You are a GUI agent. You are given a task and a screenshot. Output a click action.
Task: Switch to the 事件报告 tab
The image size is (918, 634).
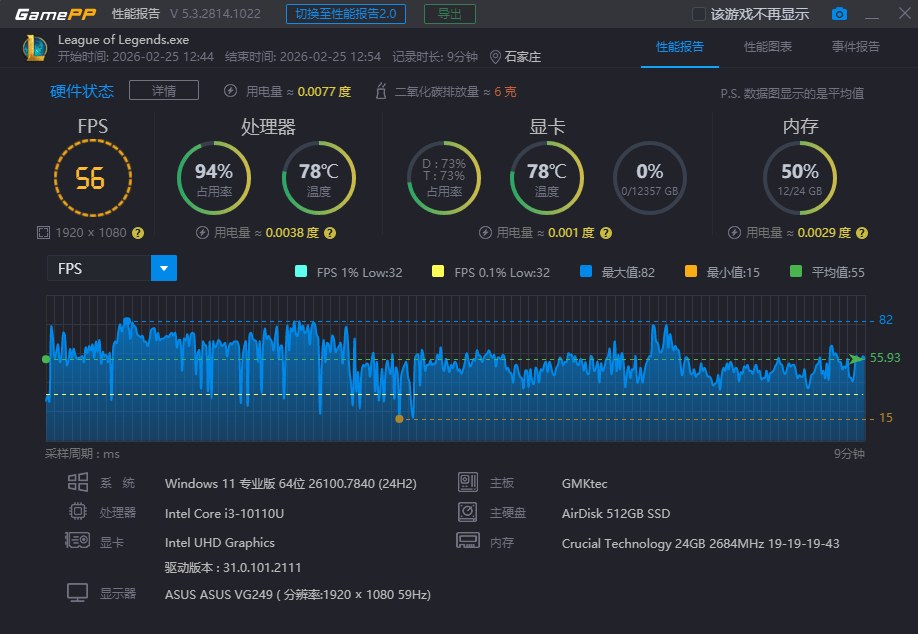click(x=855, y=46)
